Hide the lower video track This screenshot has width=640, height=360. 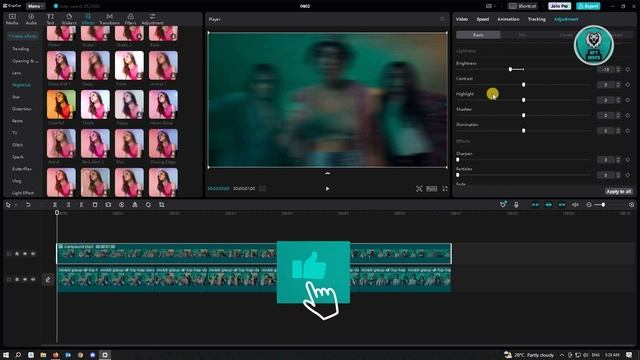click(25, 280)
